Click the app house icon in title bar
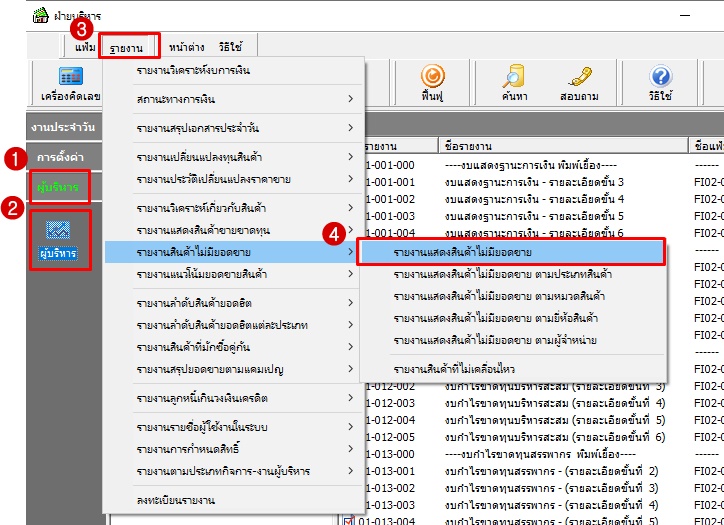 (41, 15)
